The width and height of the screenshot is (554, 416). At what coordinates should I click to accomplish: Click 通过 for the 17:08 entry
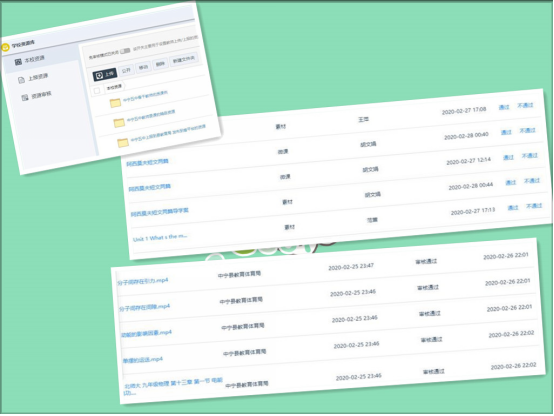point(504,107)
